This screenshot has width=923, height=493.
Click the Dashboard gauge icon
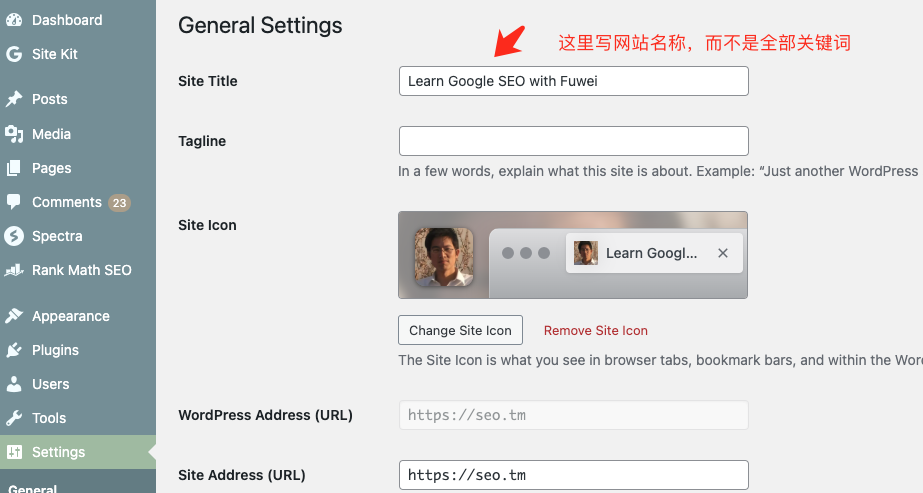14,20
